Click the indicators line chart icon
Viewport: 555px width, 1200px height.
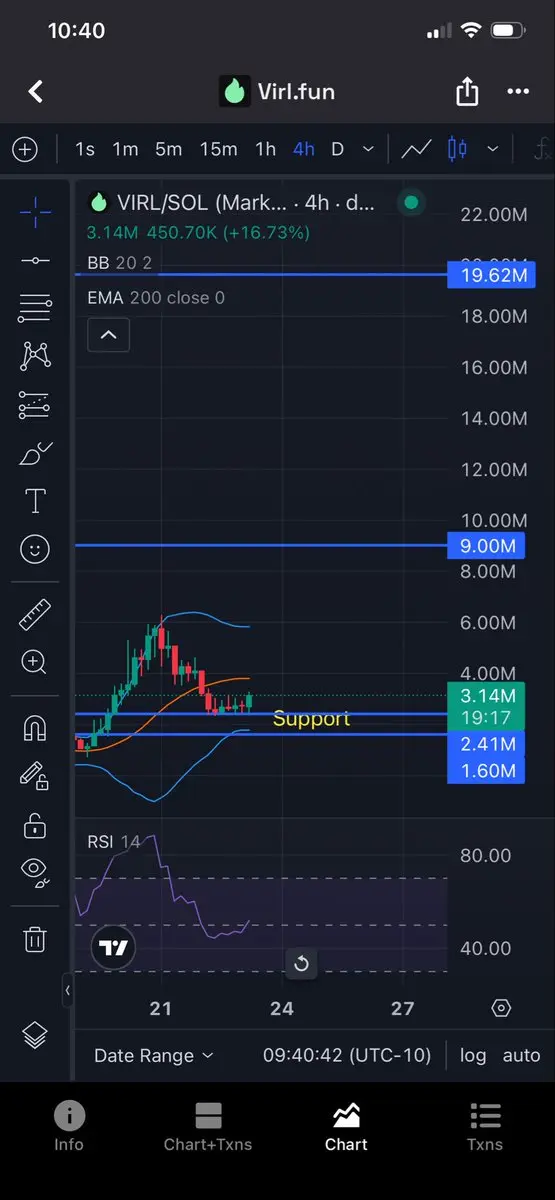416,149
